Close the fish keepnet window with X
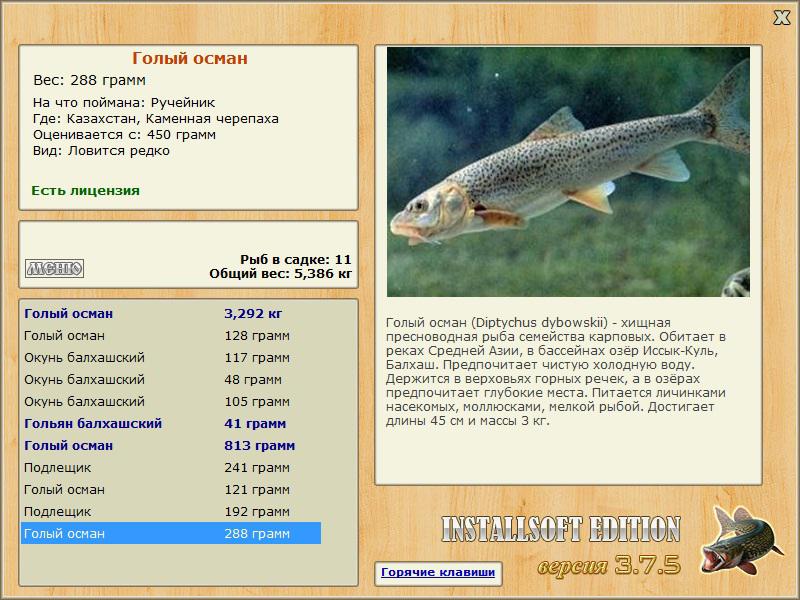800x600 pixels. [x=781, y=18]
